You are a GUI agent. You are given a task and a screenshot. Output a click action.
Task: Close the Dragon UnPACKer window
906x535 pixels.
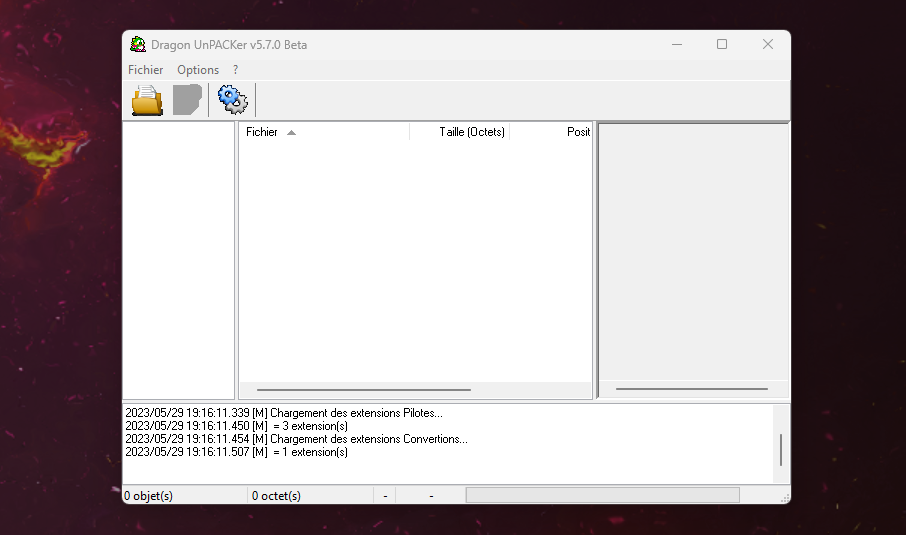(767, 44)
